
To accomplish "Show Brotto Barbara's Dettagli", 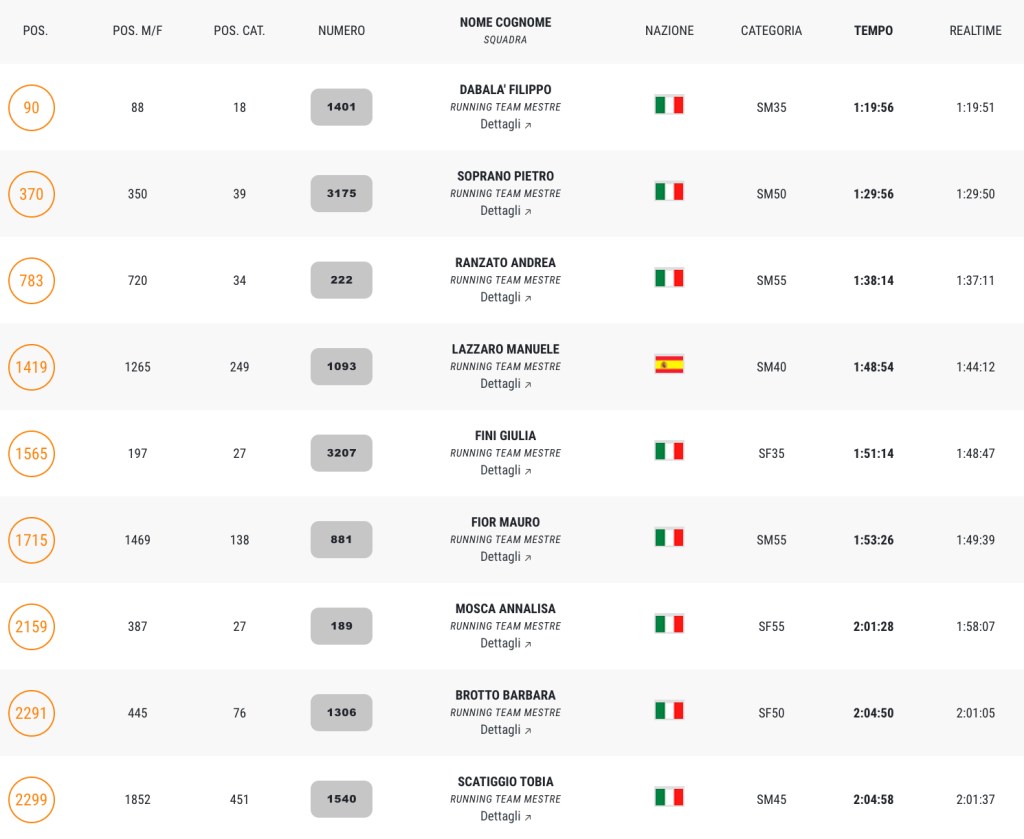I will pyautogui.click(x=505, y=729).
